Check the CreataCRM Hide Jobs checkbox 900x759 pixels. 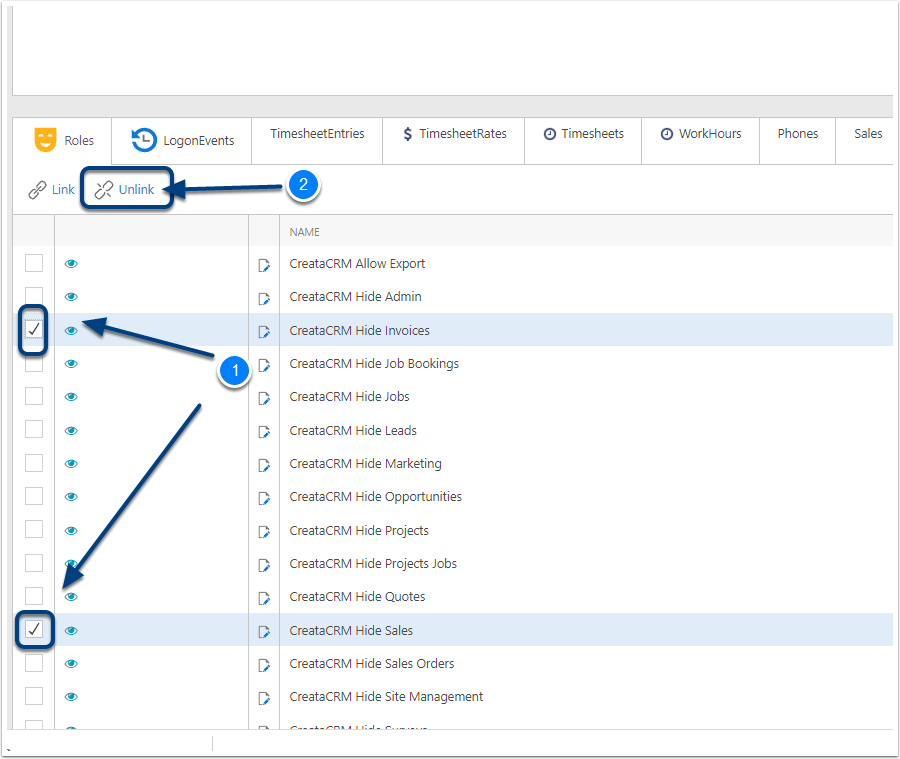click(34, 396)
